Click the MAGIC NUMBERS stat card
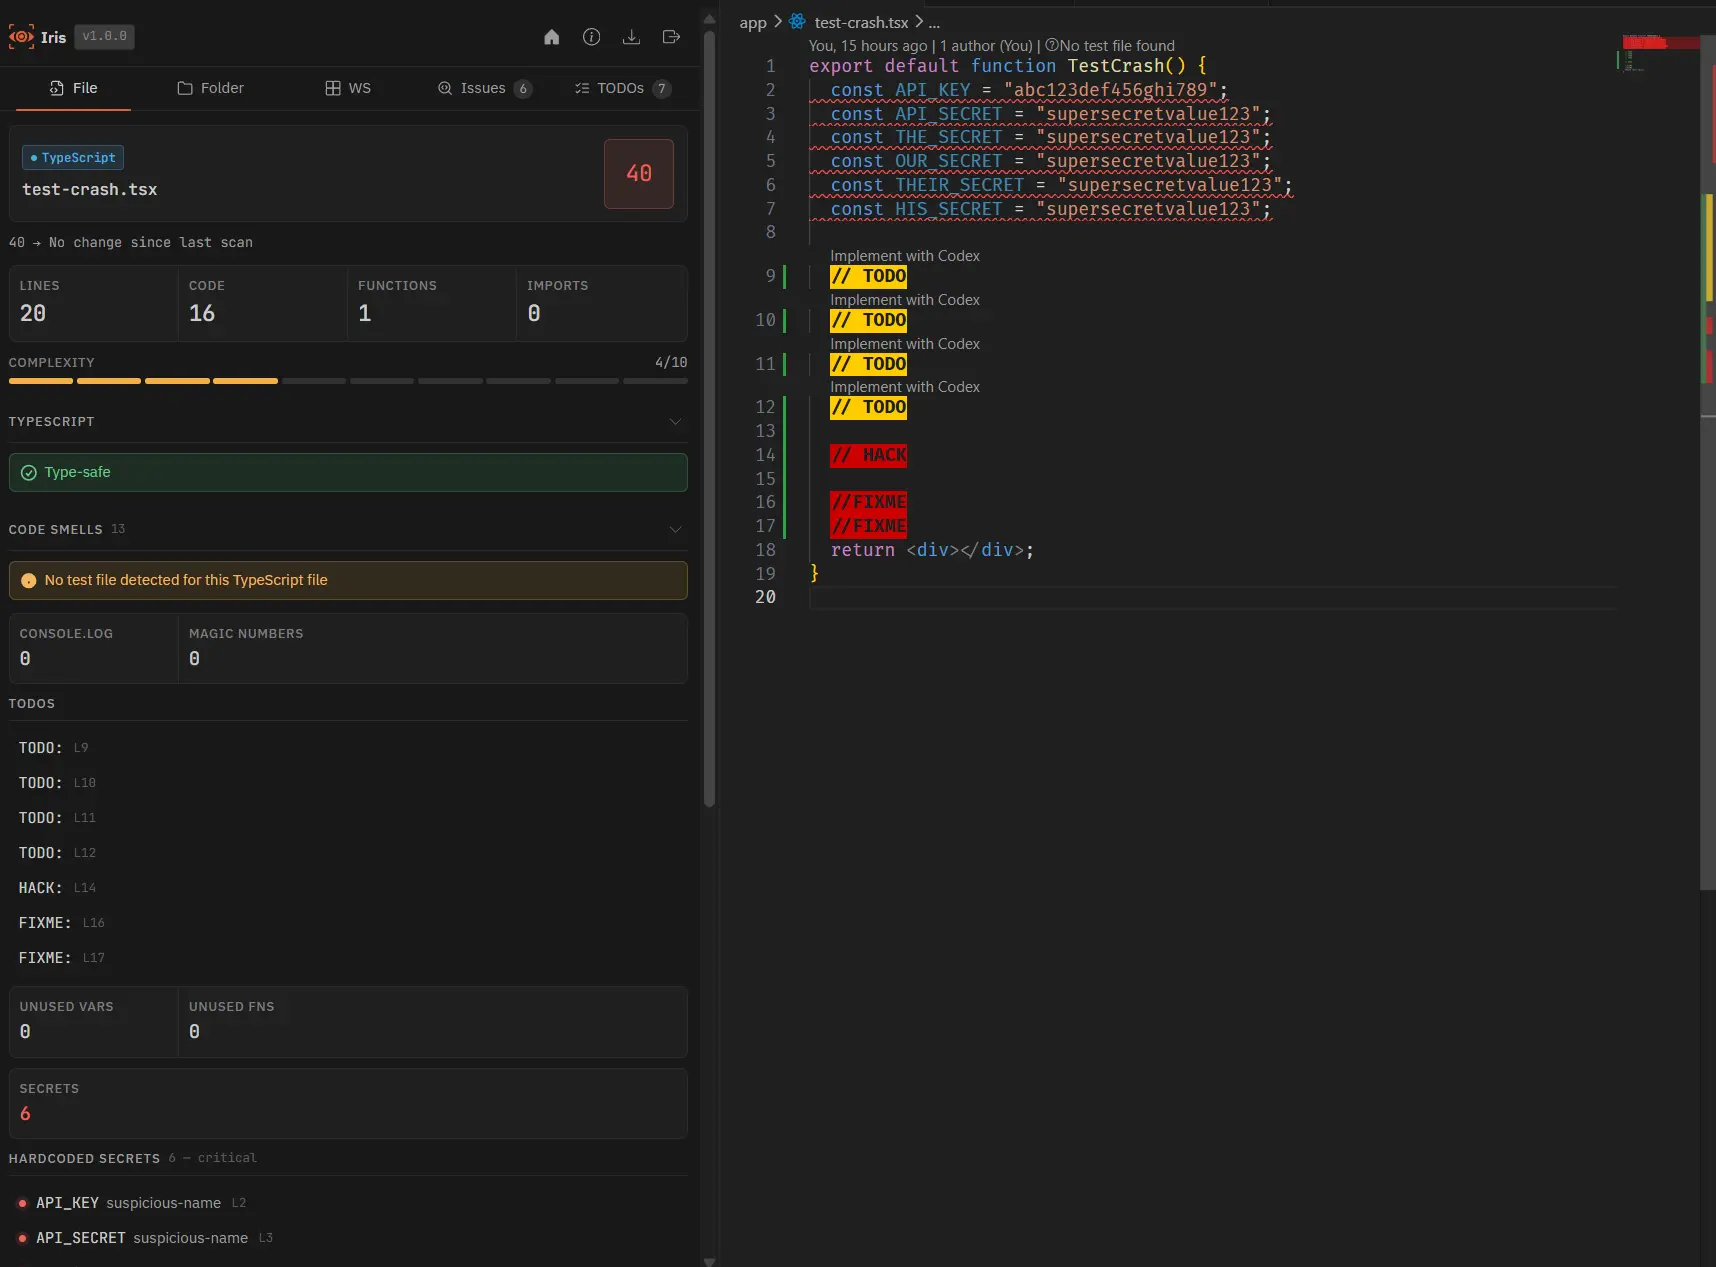Screen dimensions: 1716x1267 tap(432, 649)
